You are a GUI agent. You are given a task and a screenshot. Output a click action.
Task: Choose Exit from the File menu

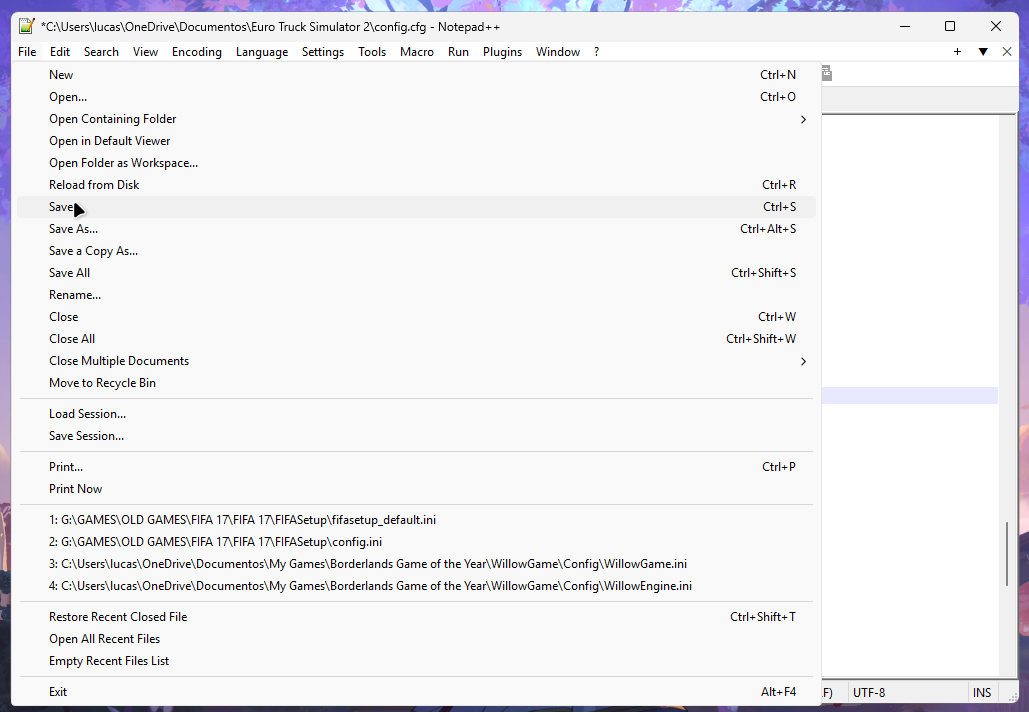417,692
